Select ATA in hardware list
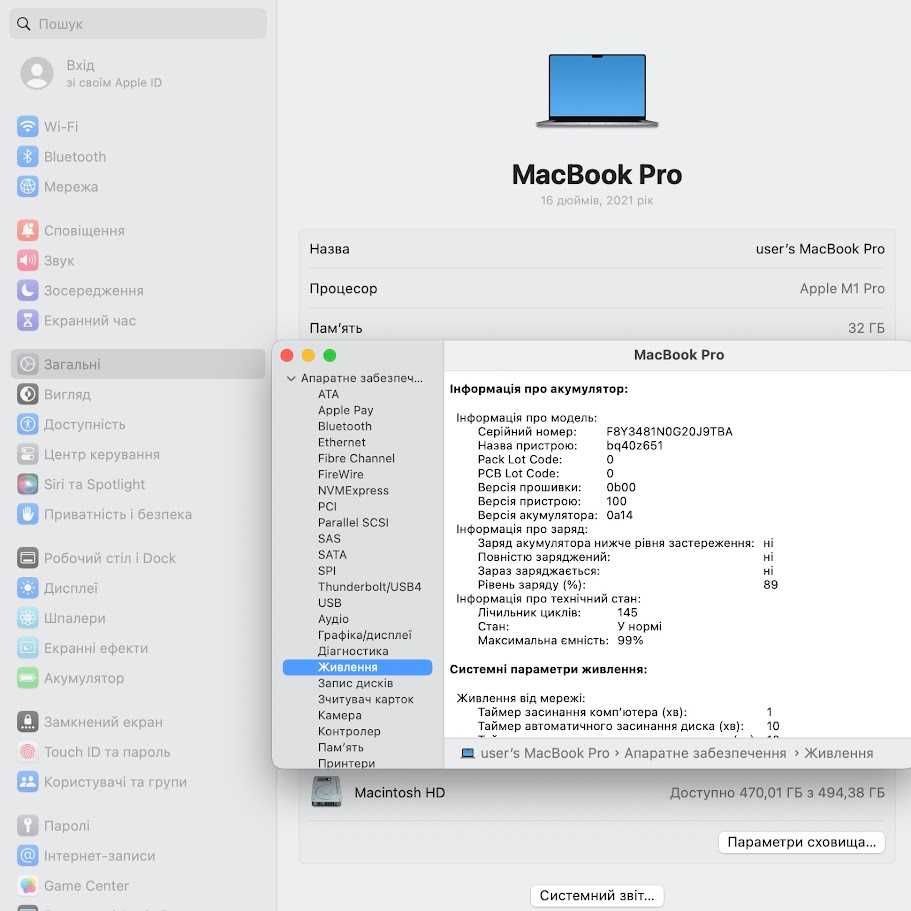The image size is (911, 911). click(x=328, y=394)
